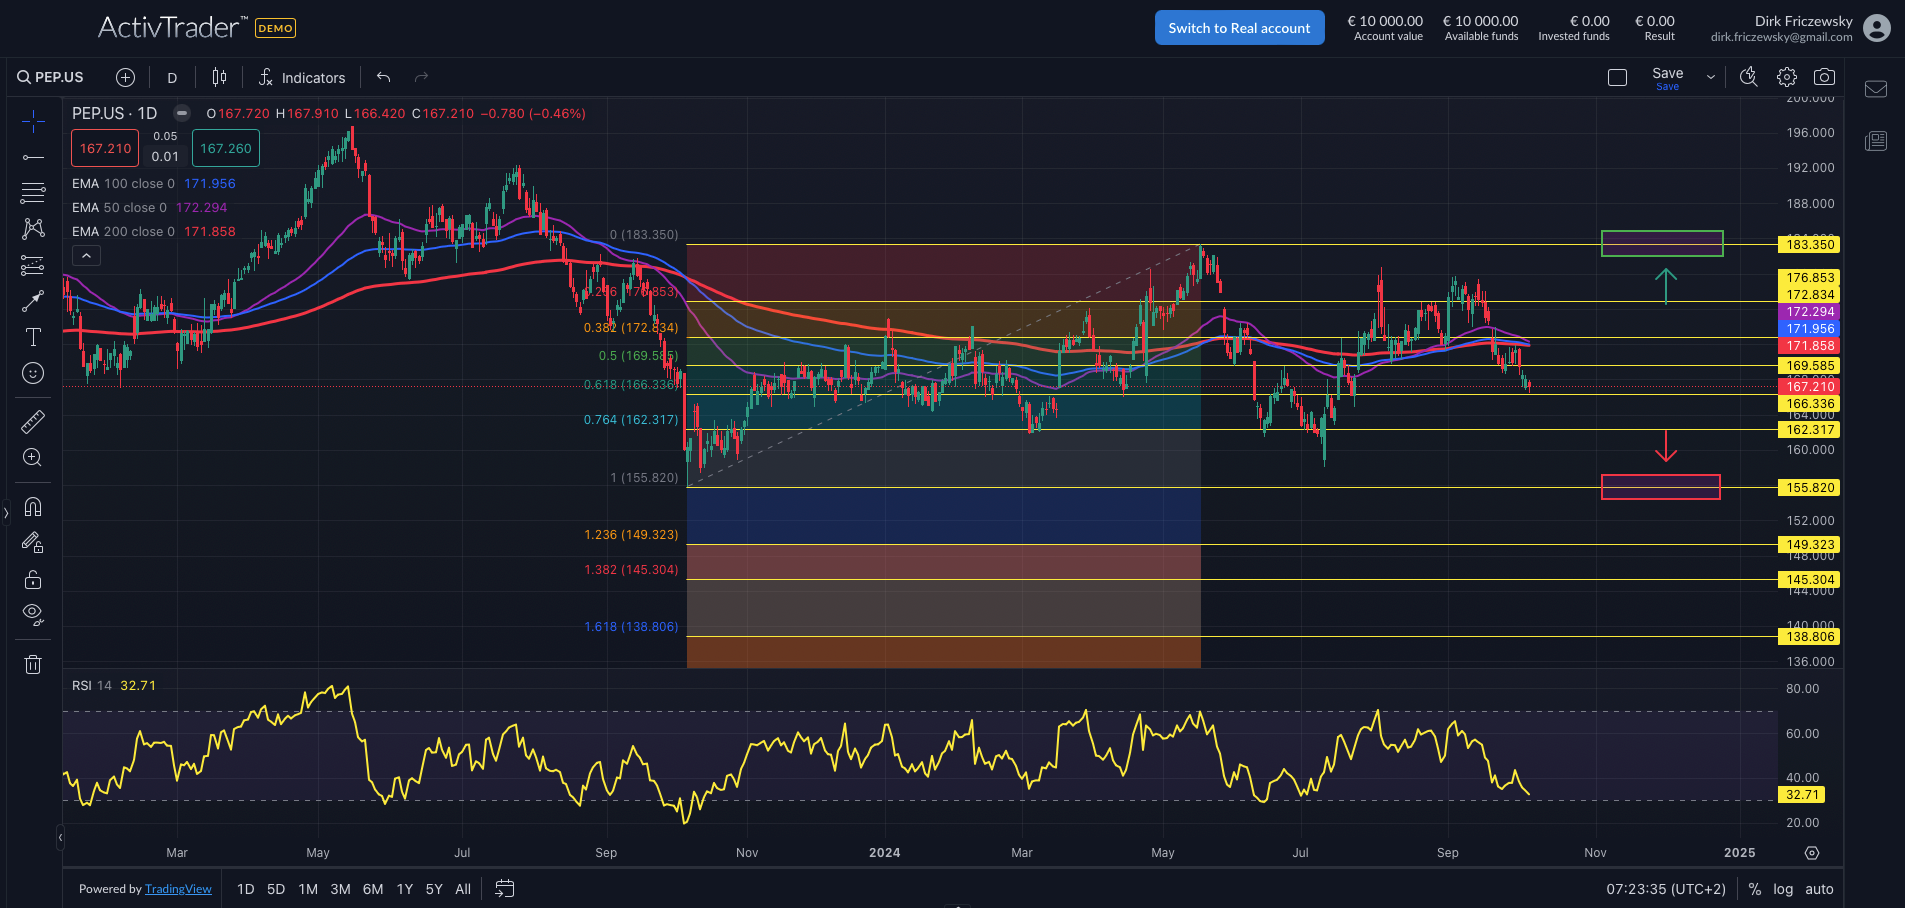Toggle lock all drawing tools
Image resolution: width=1905 pixels, height=908 pixels.
click(x=33, y=580)
